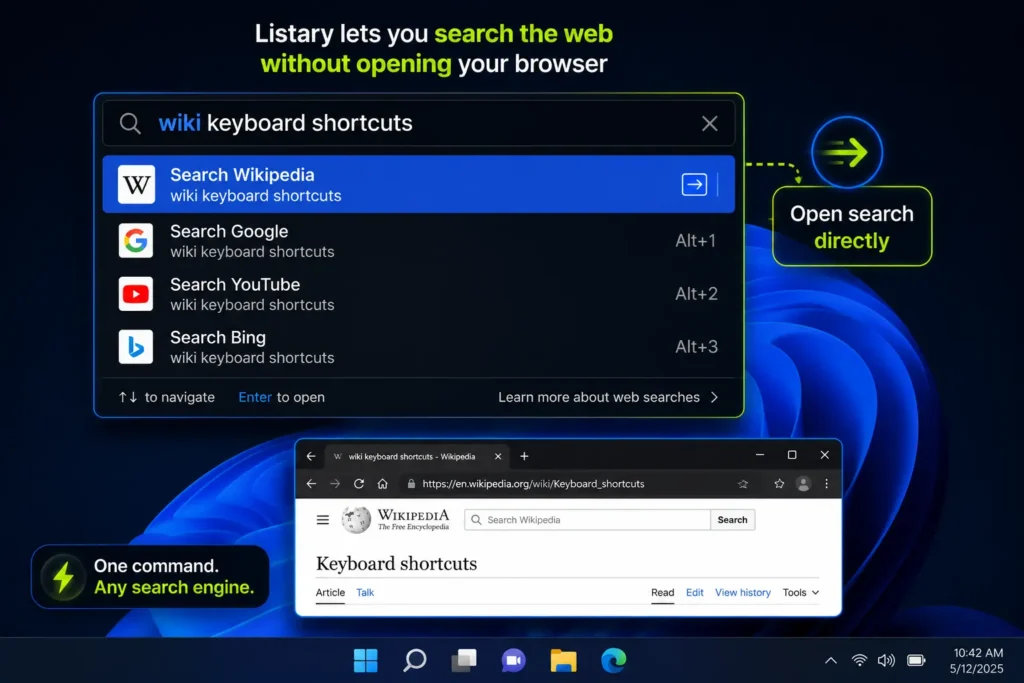Show hidden tray icons chevron

pyautogui.click(x=831, y=660)
